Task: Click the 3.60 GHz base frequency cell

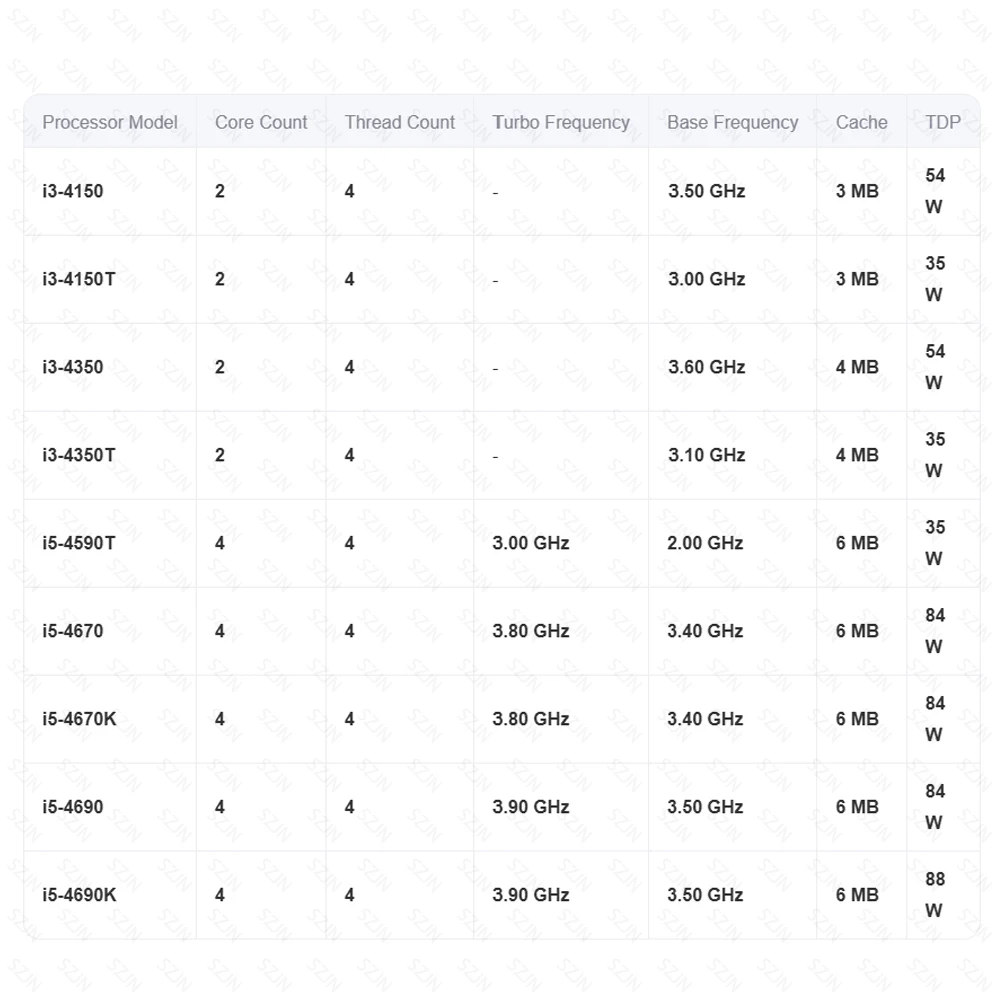Action: [x=706, y=367]
